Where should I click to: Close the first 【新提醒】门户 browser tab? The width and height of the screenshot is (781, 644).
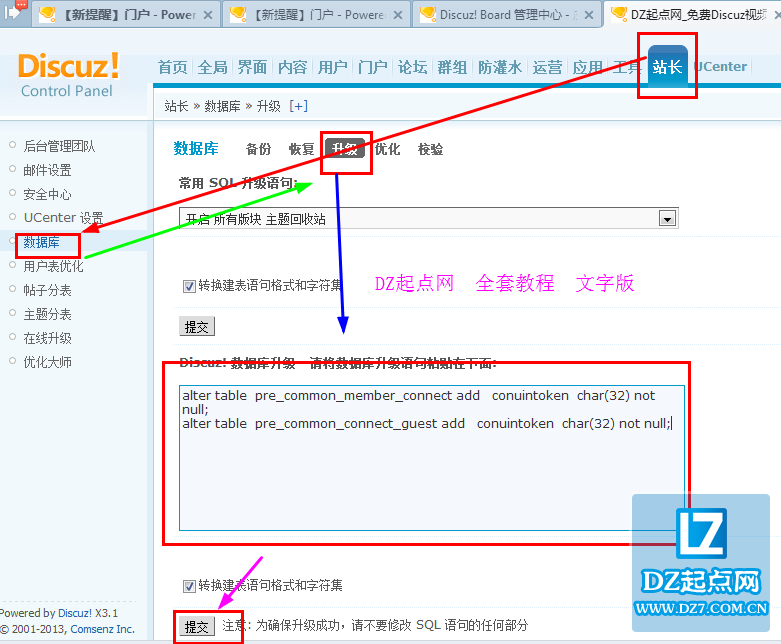tap(208, 15)
